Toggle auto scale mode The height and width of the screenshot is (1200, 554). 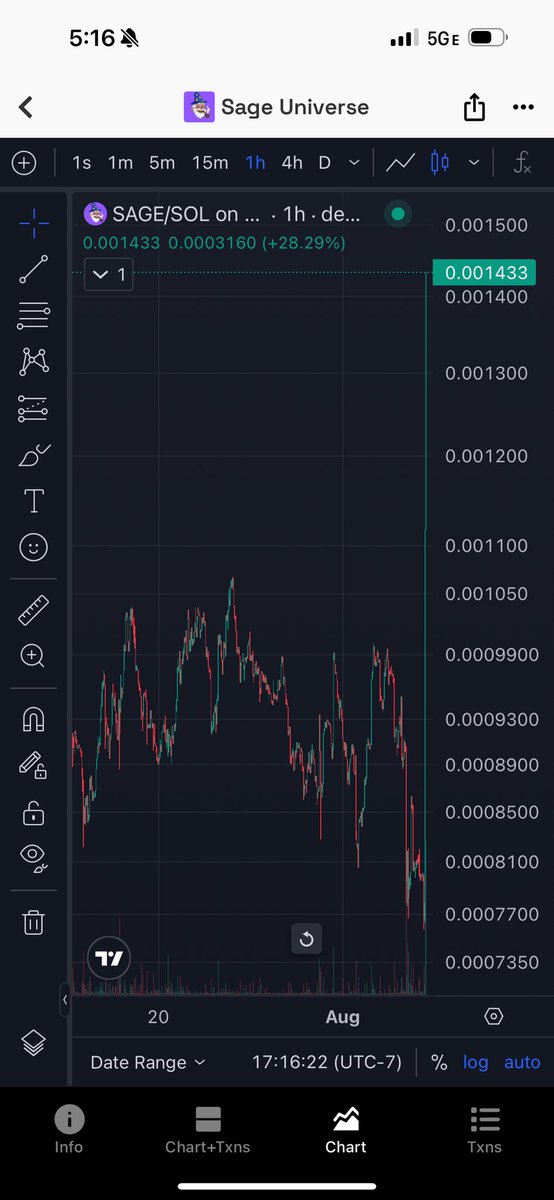(522, 1062)
